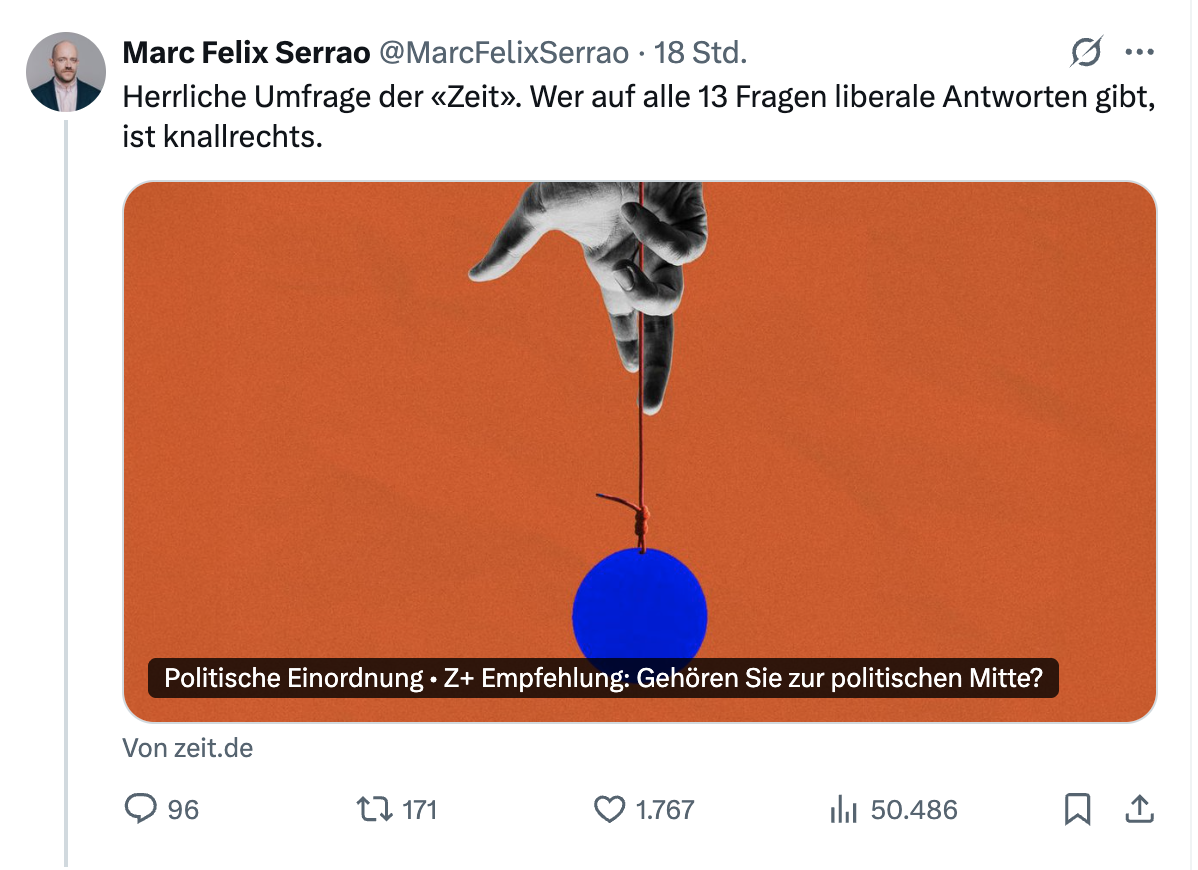Click the reply speech bubble icon
Viewport: 1198px width, 870px height.
click(x=139, y=809)
